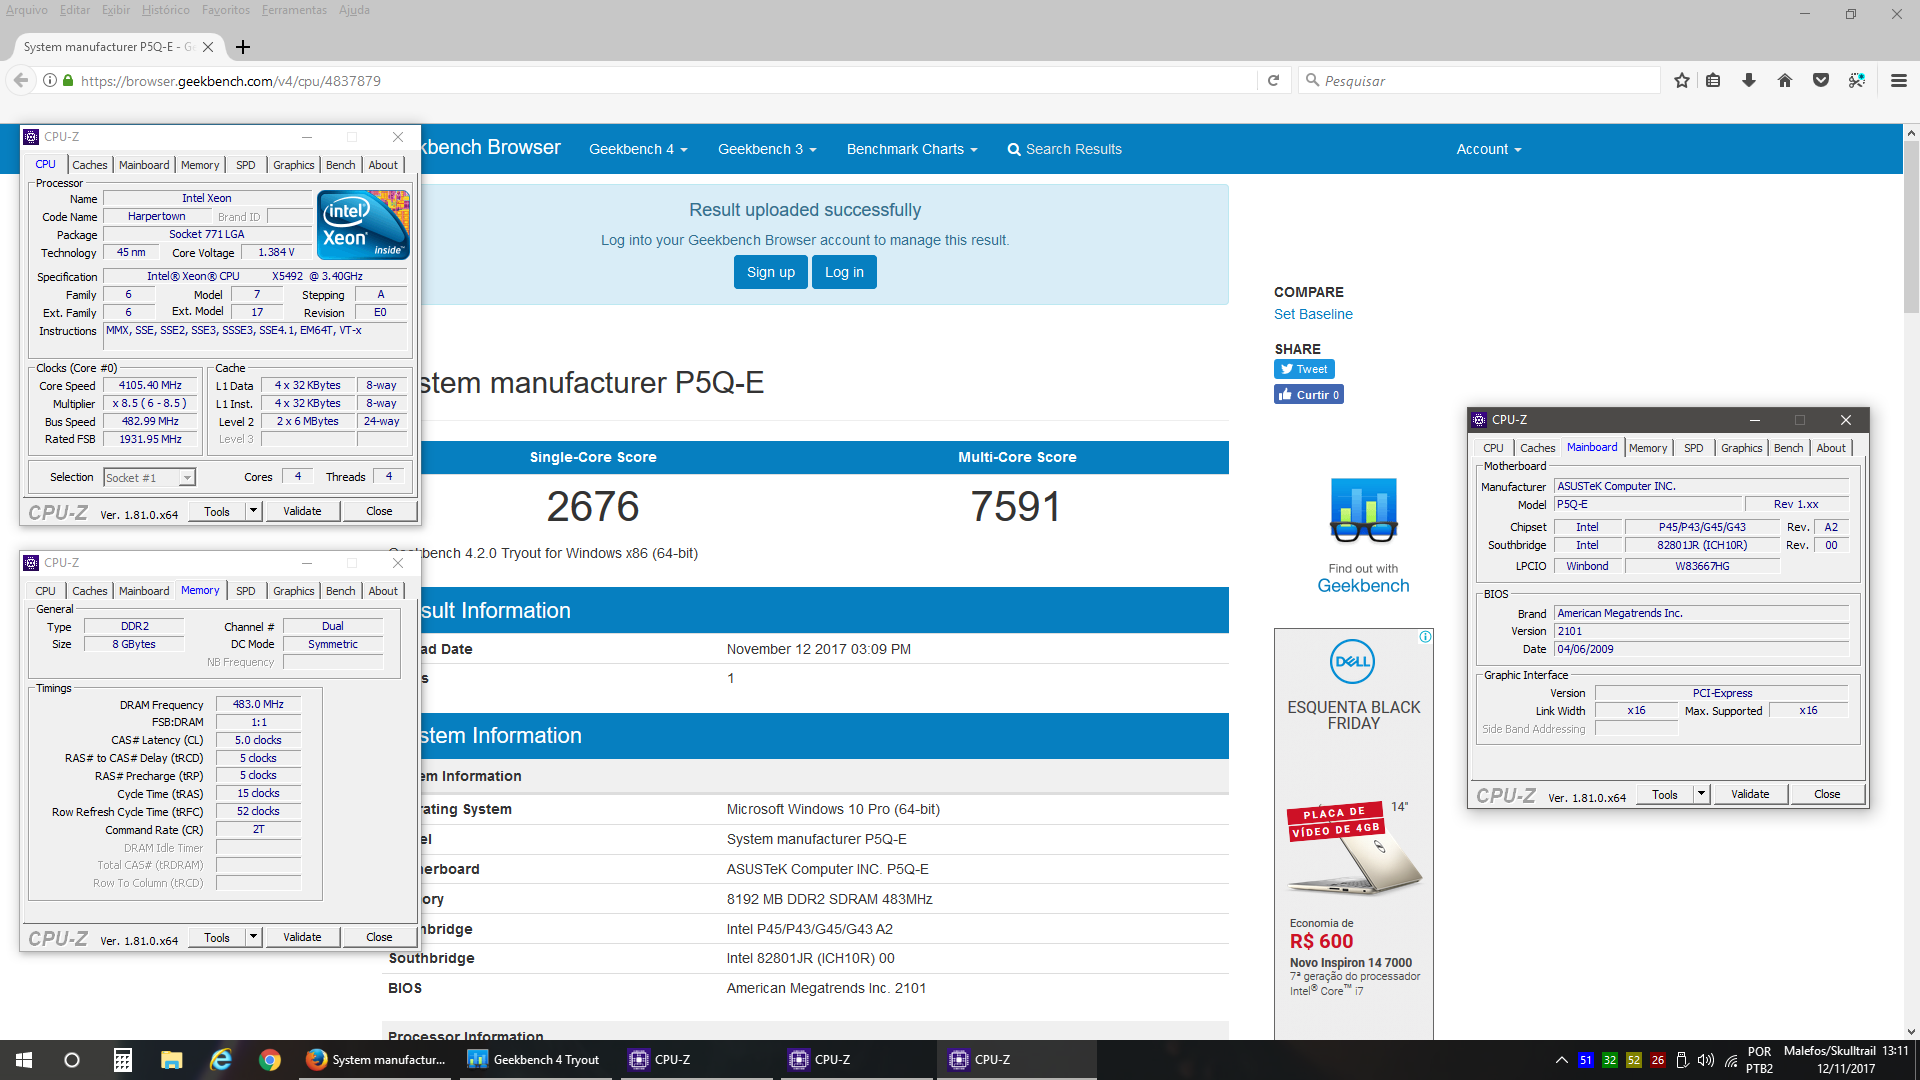
Task: Click Validate in the Mainboard CPU-Z window
Action: click(x=1750, y=794)
